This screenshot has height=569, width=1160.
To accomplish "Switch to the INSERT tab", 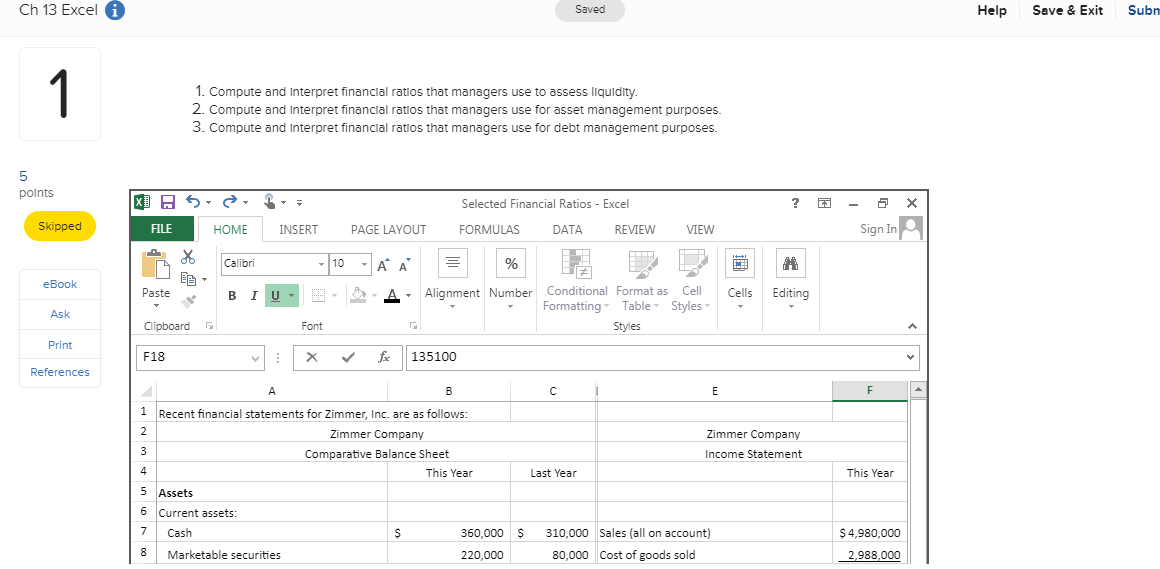I will 298,229.
